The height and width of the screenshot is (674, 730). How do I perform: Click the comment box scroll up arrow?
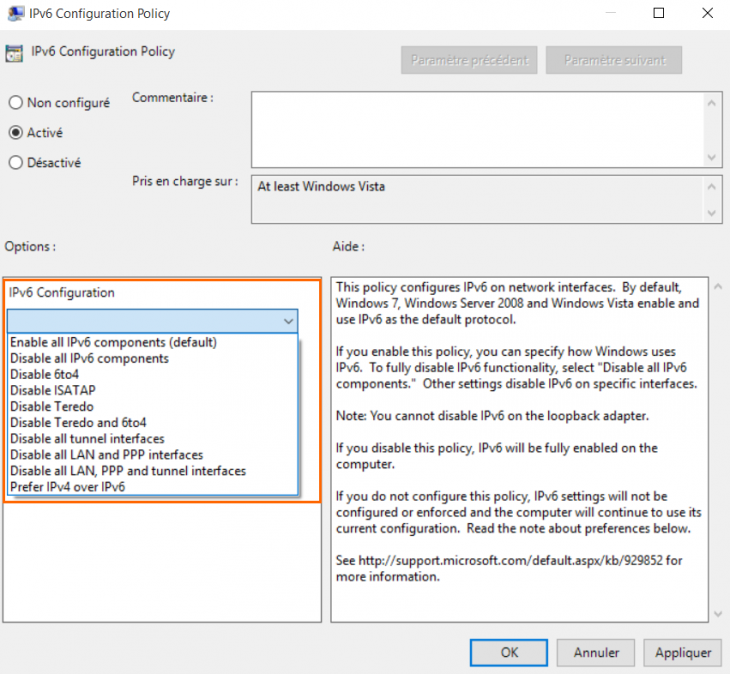pyautogui.click(x=711, y=103)
